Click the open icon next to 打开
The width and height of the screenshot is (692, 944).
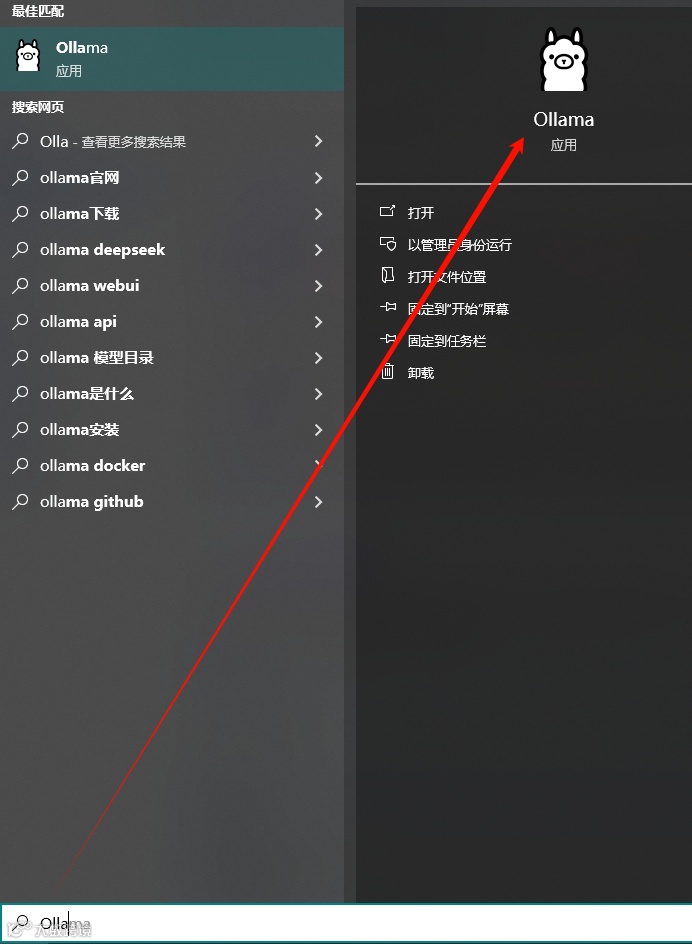(387, 211)
